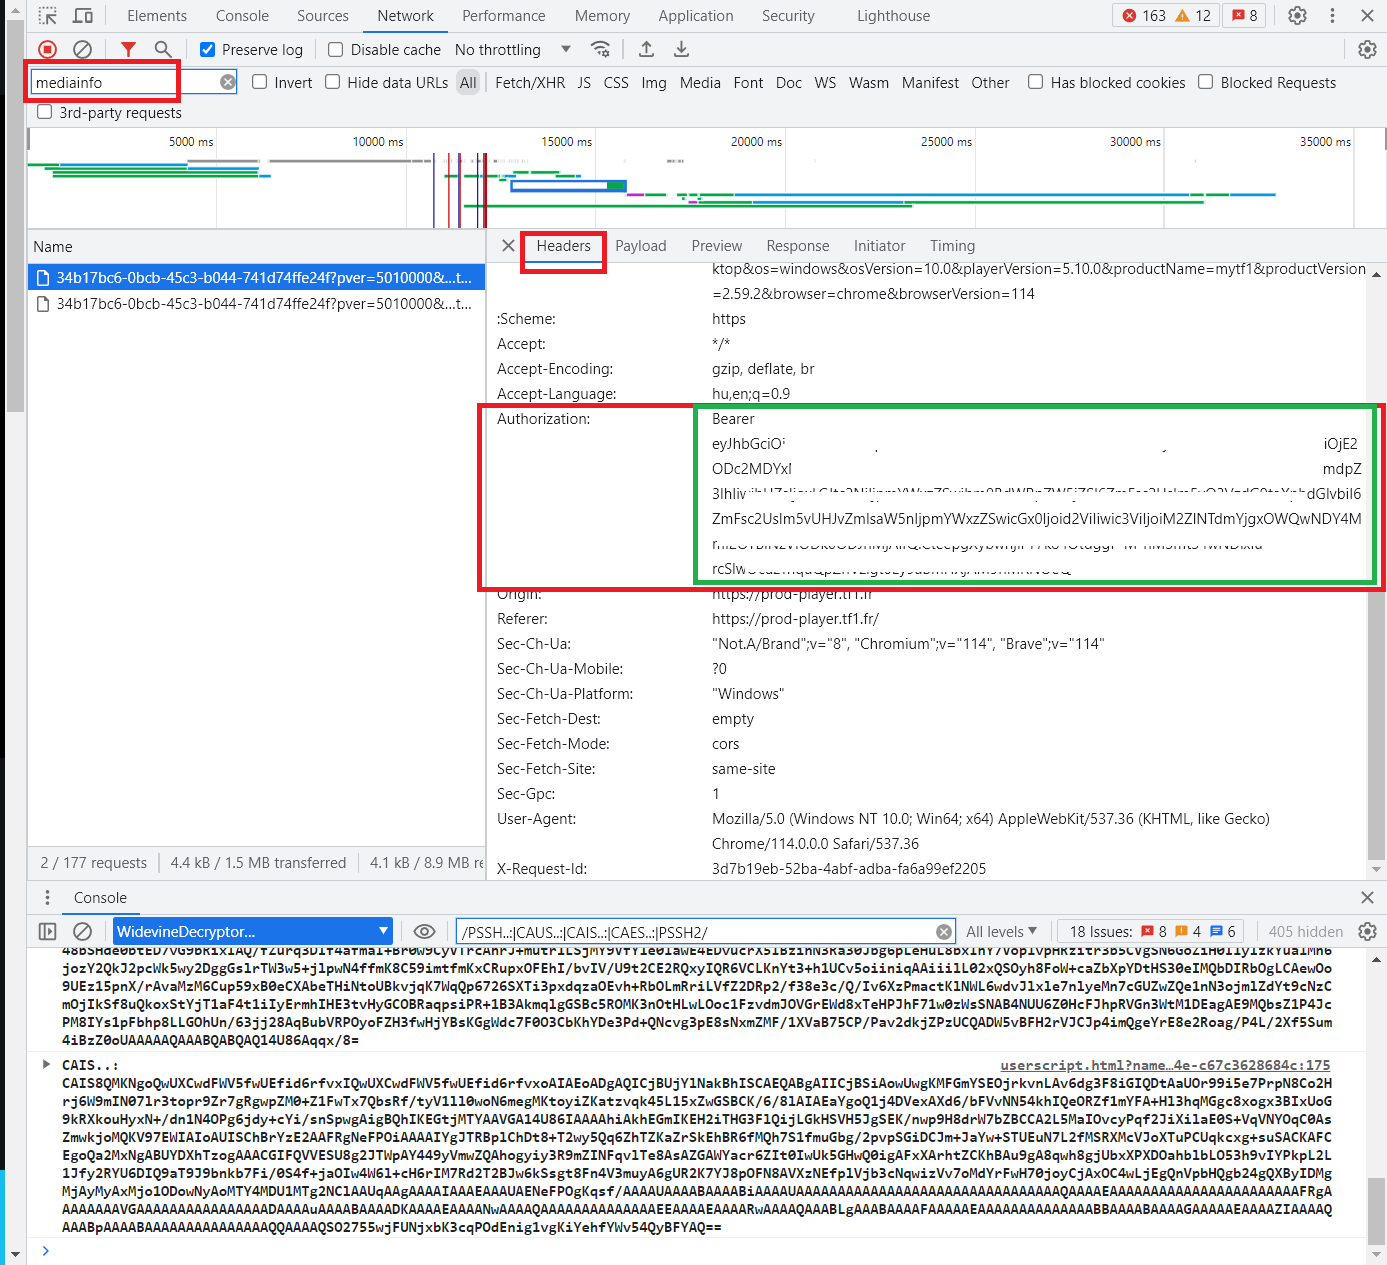Check the Blocked Requests checkbox
1387x1265 pixels.
1206,82
